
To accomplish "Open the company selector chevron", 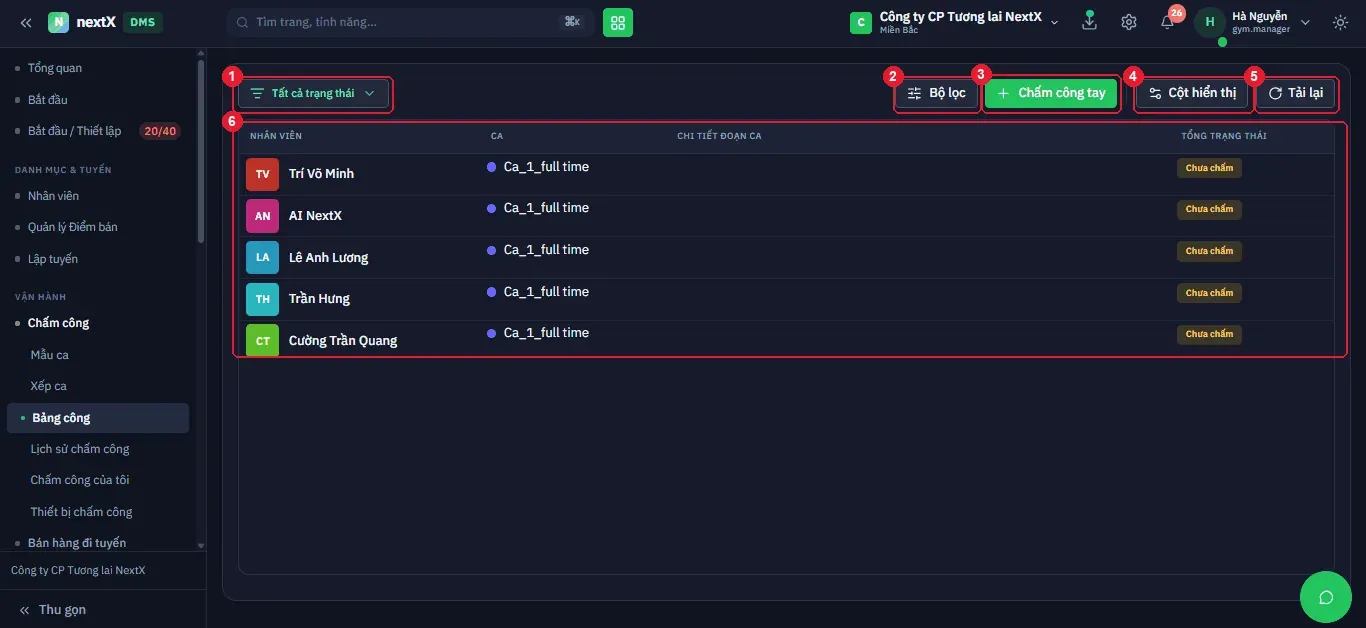I will click(1054, 22).
